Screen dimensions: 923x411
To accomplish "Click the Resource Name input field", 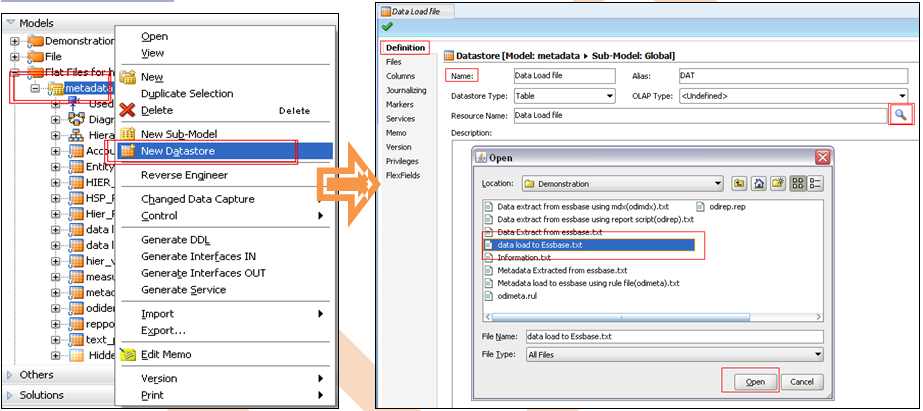I will (700, 115).
